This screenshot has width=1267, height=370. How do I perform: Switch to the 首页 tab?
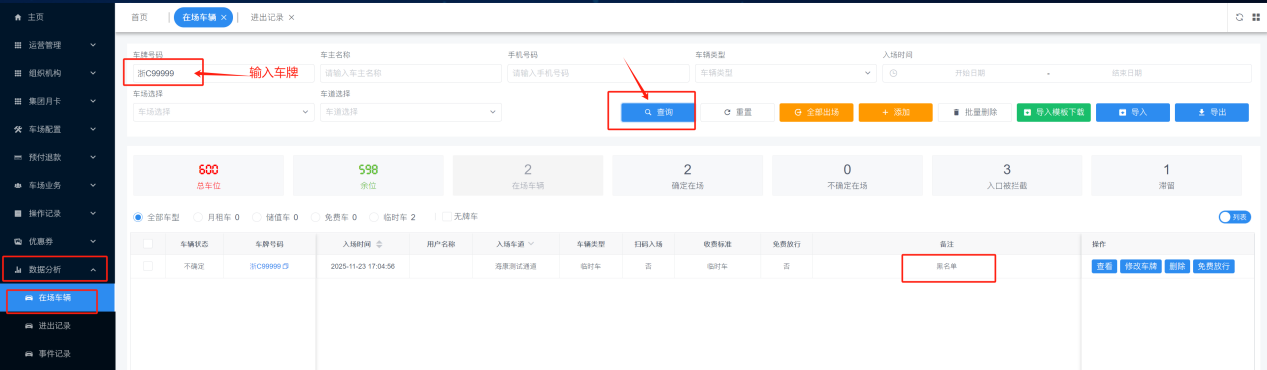pos(139,17)
